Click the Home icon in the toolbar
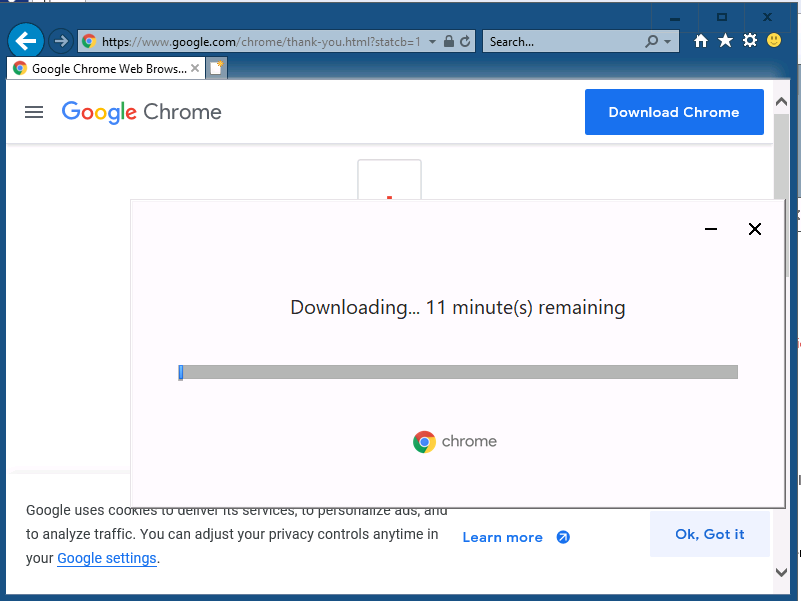The width and height of the screenshot is (801, 601). pos(701,41)
